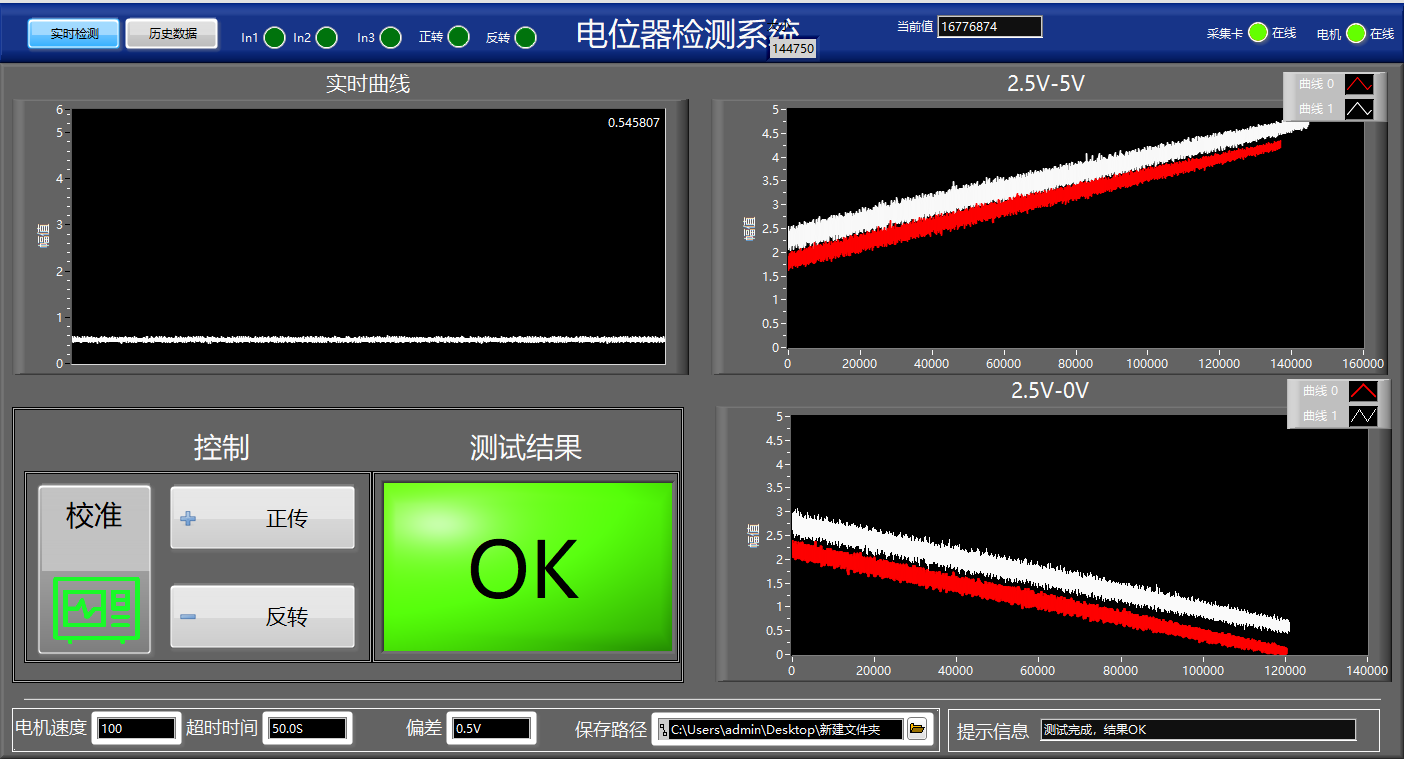Image resolution: width=1404 pixels, height=759 pixels.
Task: Click the In2 indicator LED
Action: pos(326,38)
